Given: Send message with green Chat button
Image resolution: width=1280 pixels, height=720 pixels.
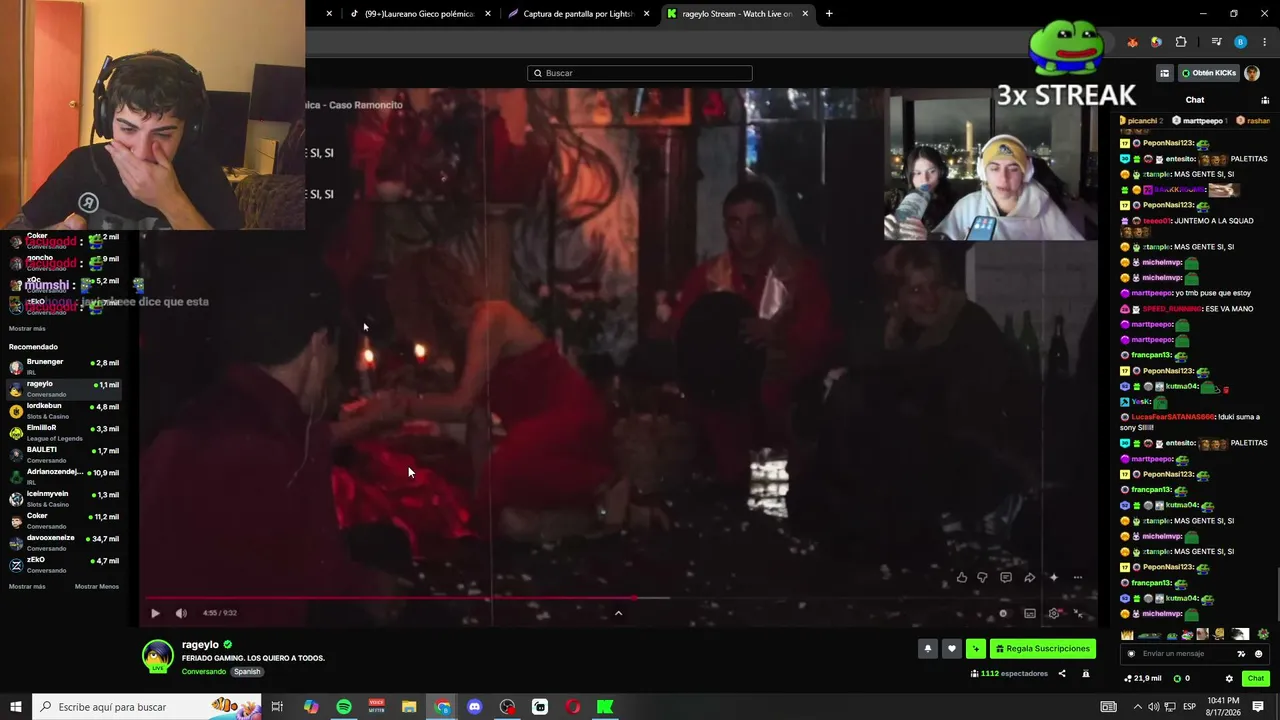Looking at the screenshot, I should [1256, 678].
